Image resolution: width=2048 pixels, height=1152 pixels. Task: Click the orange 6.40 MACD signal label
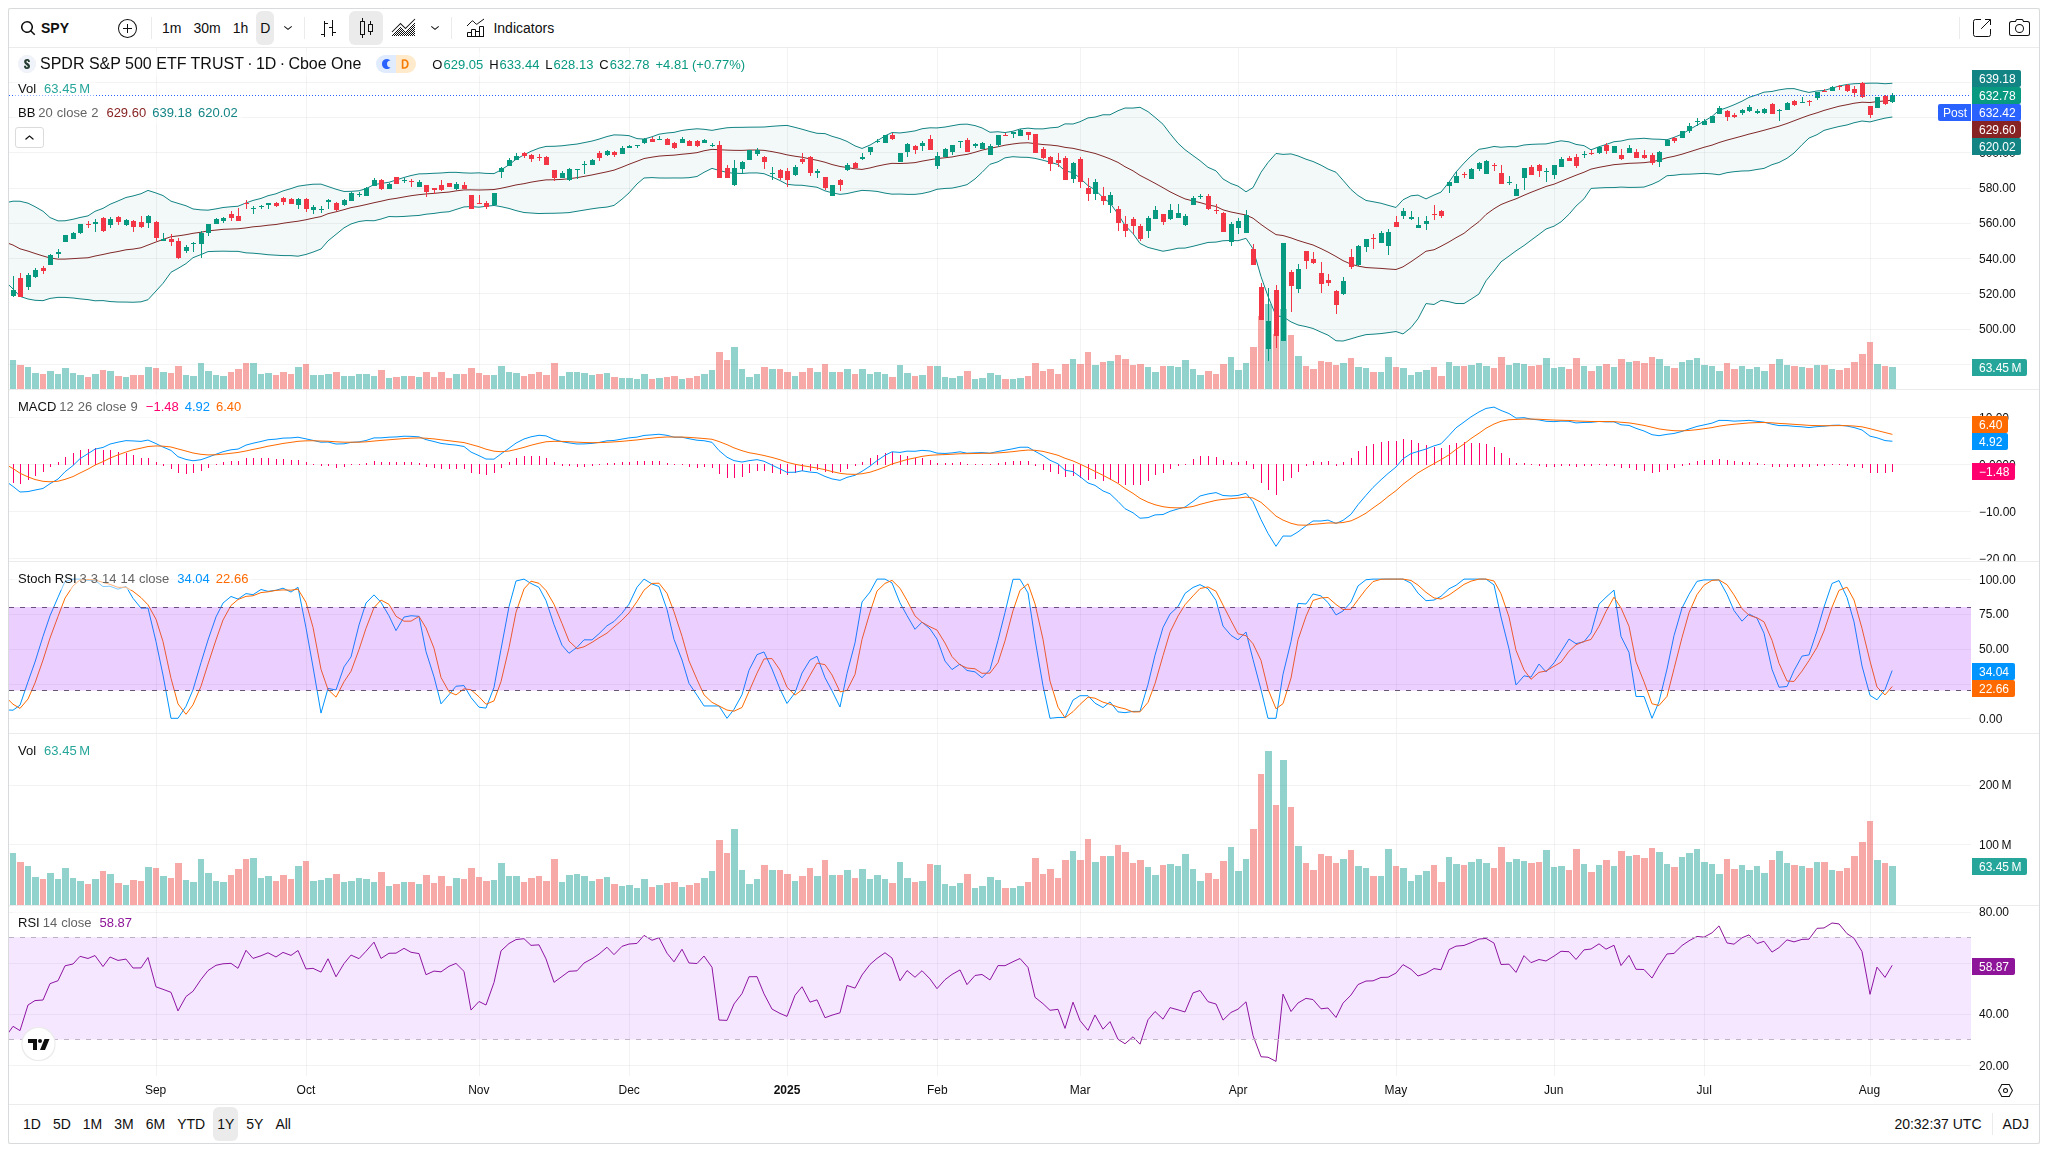click(1990, 425)
